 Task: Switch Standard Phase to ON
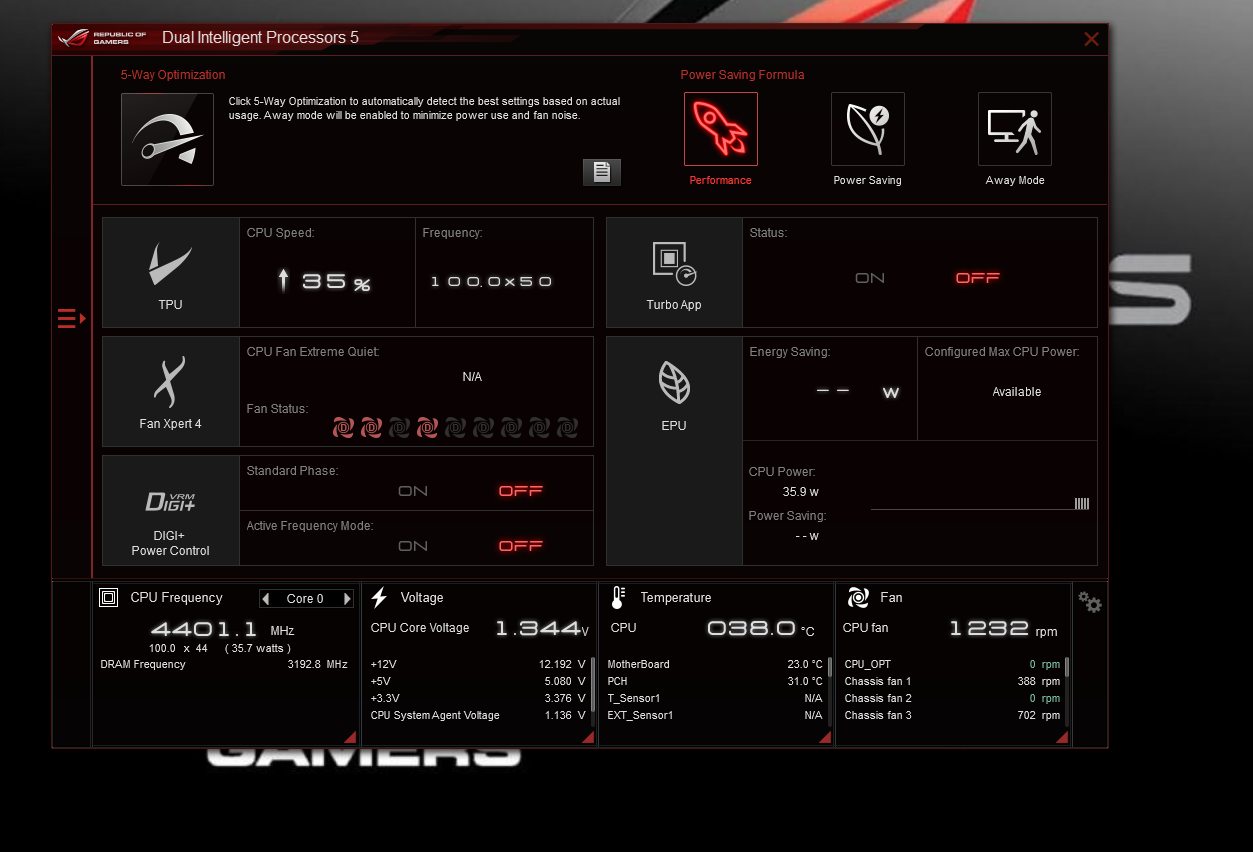(413, 491)
